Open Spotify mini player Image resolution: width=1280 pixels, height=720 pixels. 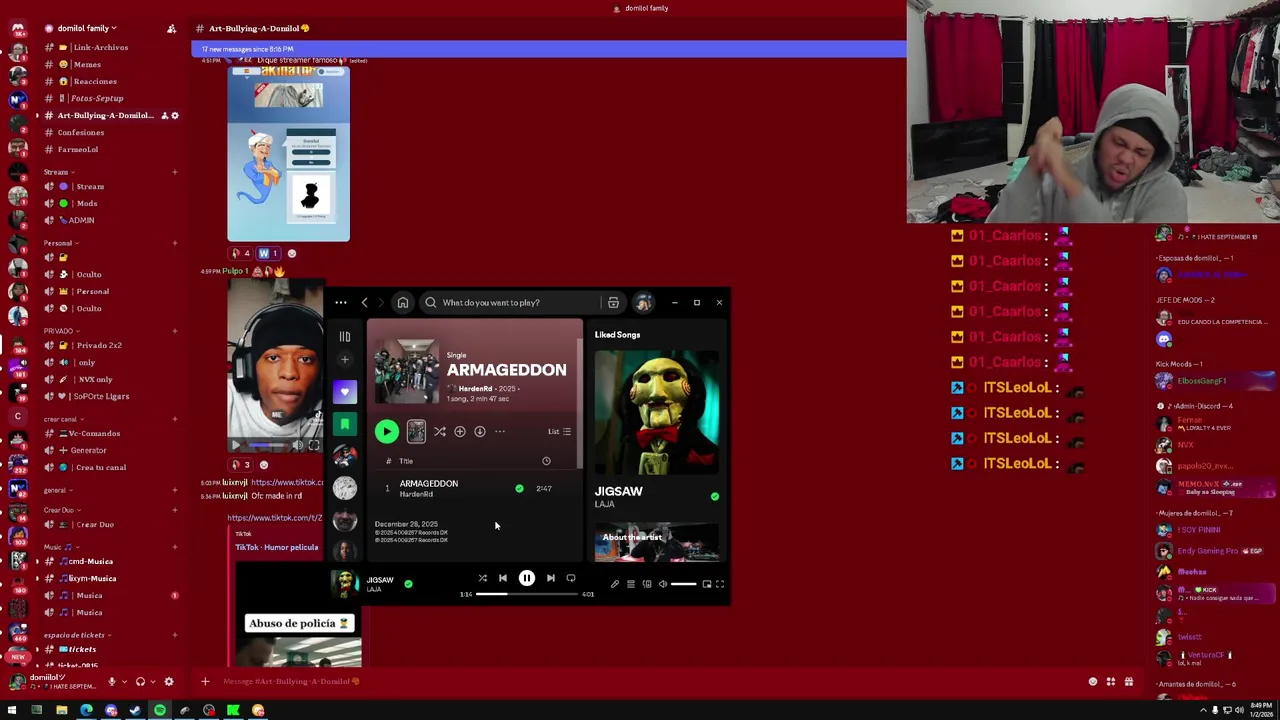point(706,584)
